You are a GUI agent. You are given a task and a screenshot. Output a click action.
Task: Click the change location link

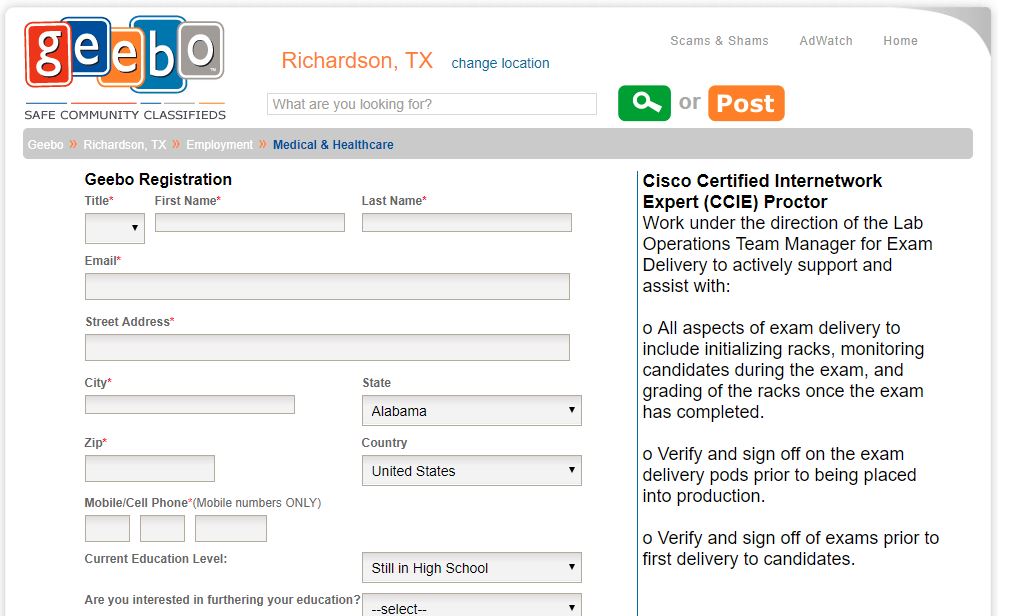[x=500, y=63]
